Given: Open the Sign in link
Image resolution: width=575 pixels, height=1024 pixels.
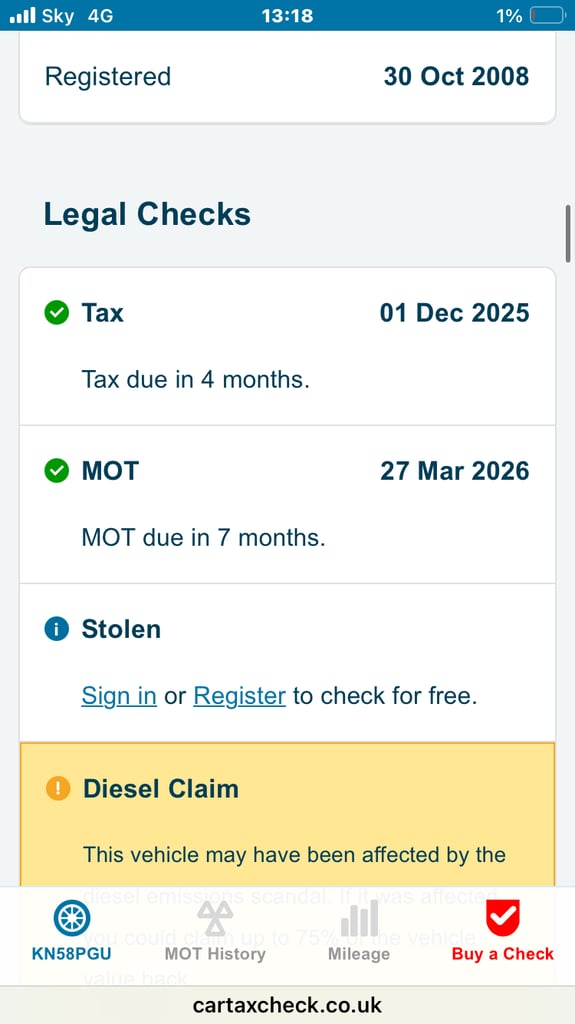Looking at the screenshot, I should (x=119, y=696).
